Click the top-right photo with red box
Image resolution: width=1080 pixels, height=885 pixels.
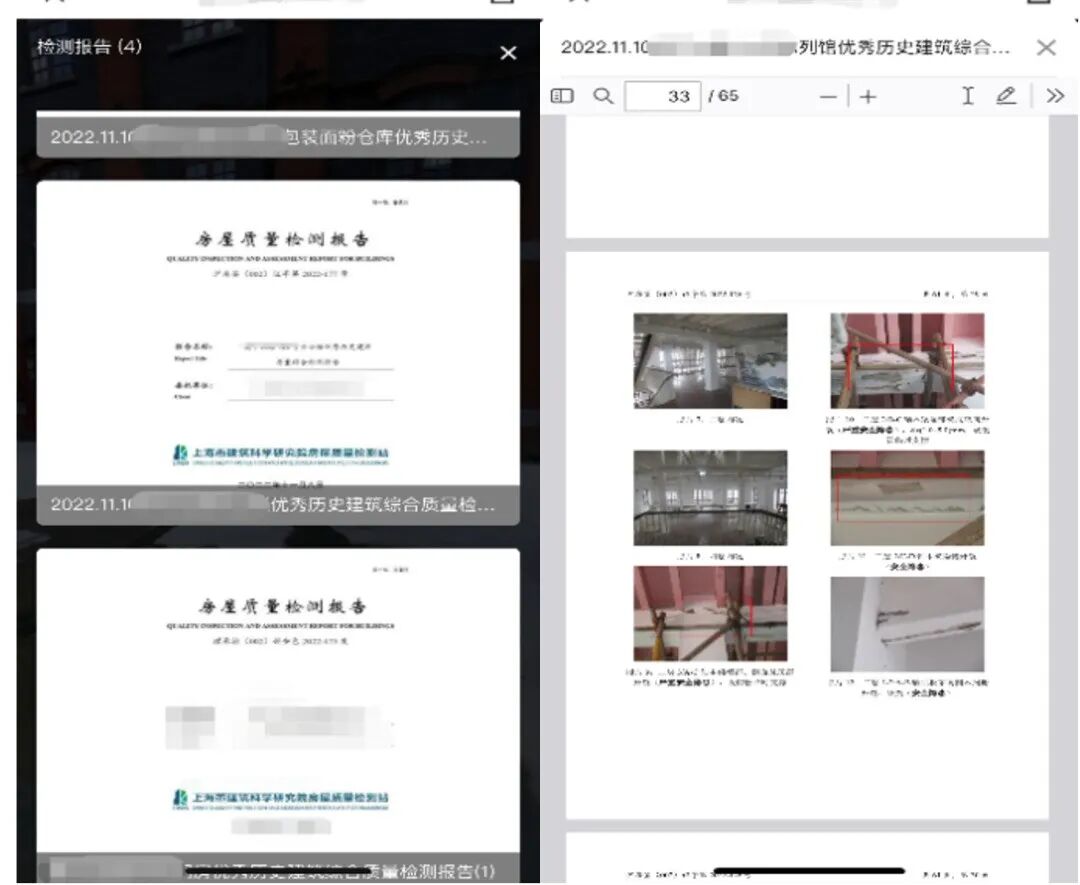click(907, 361)
